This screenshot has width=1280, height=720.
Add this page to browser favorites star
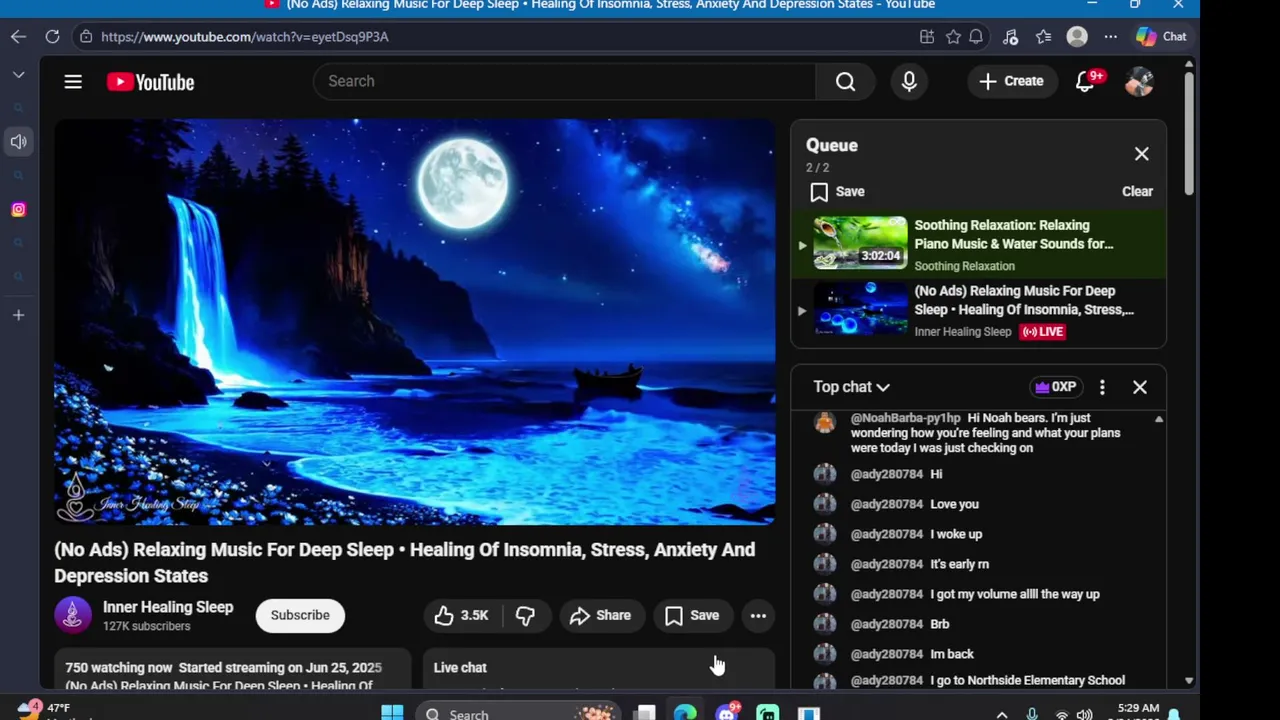point(953,36)
